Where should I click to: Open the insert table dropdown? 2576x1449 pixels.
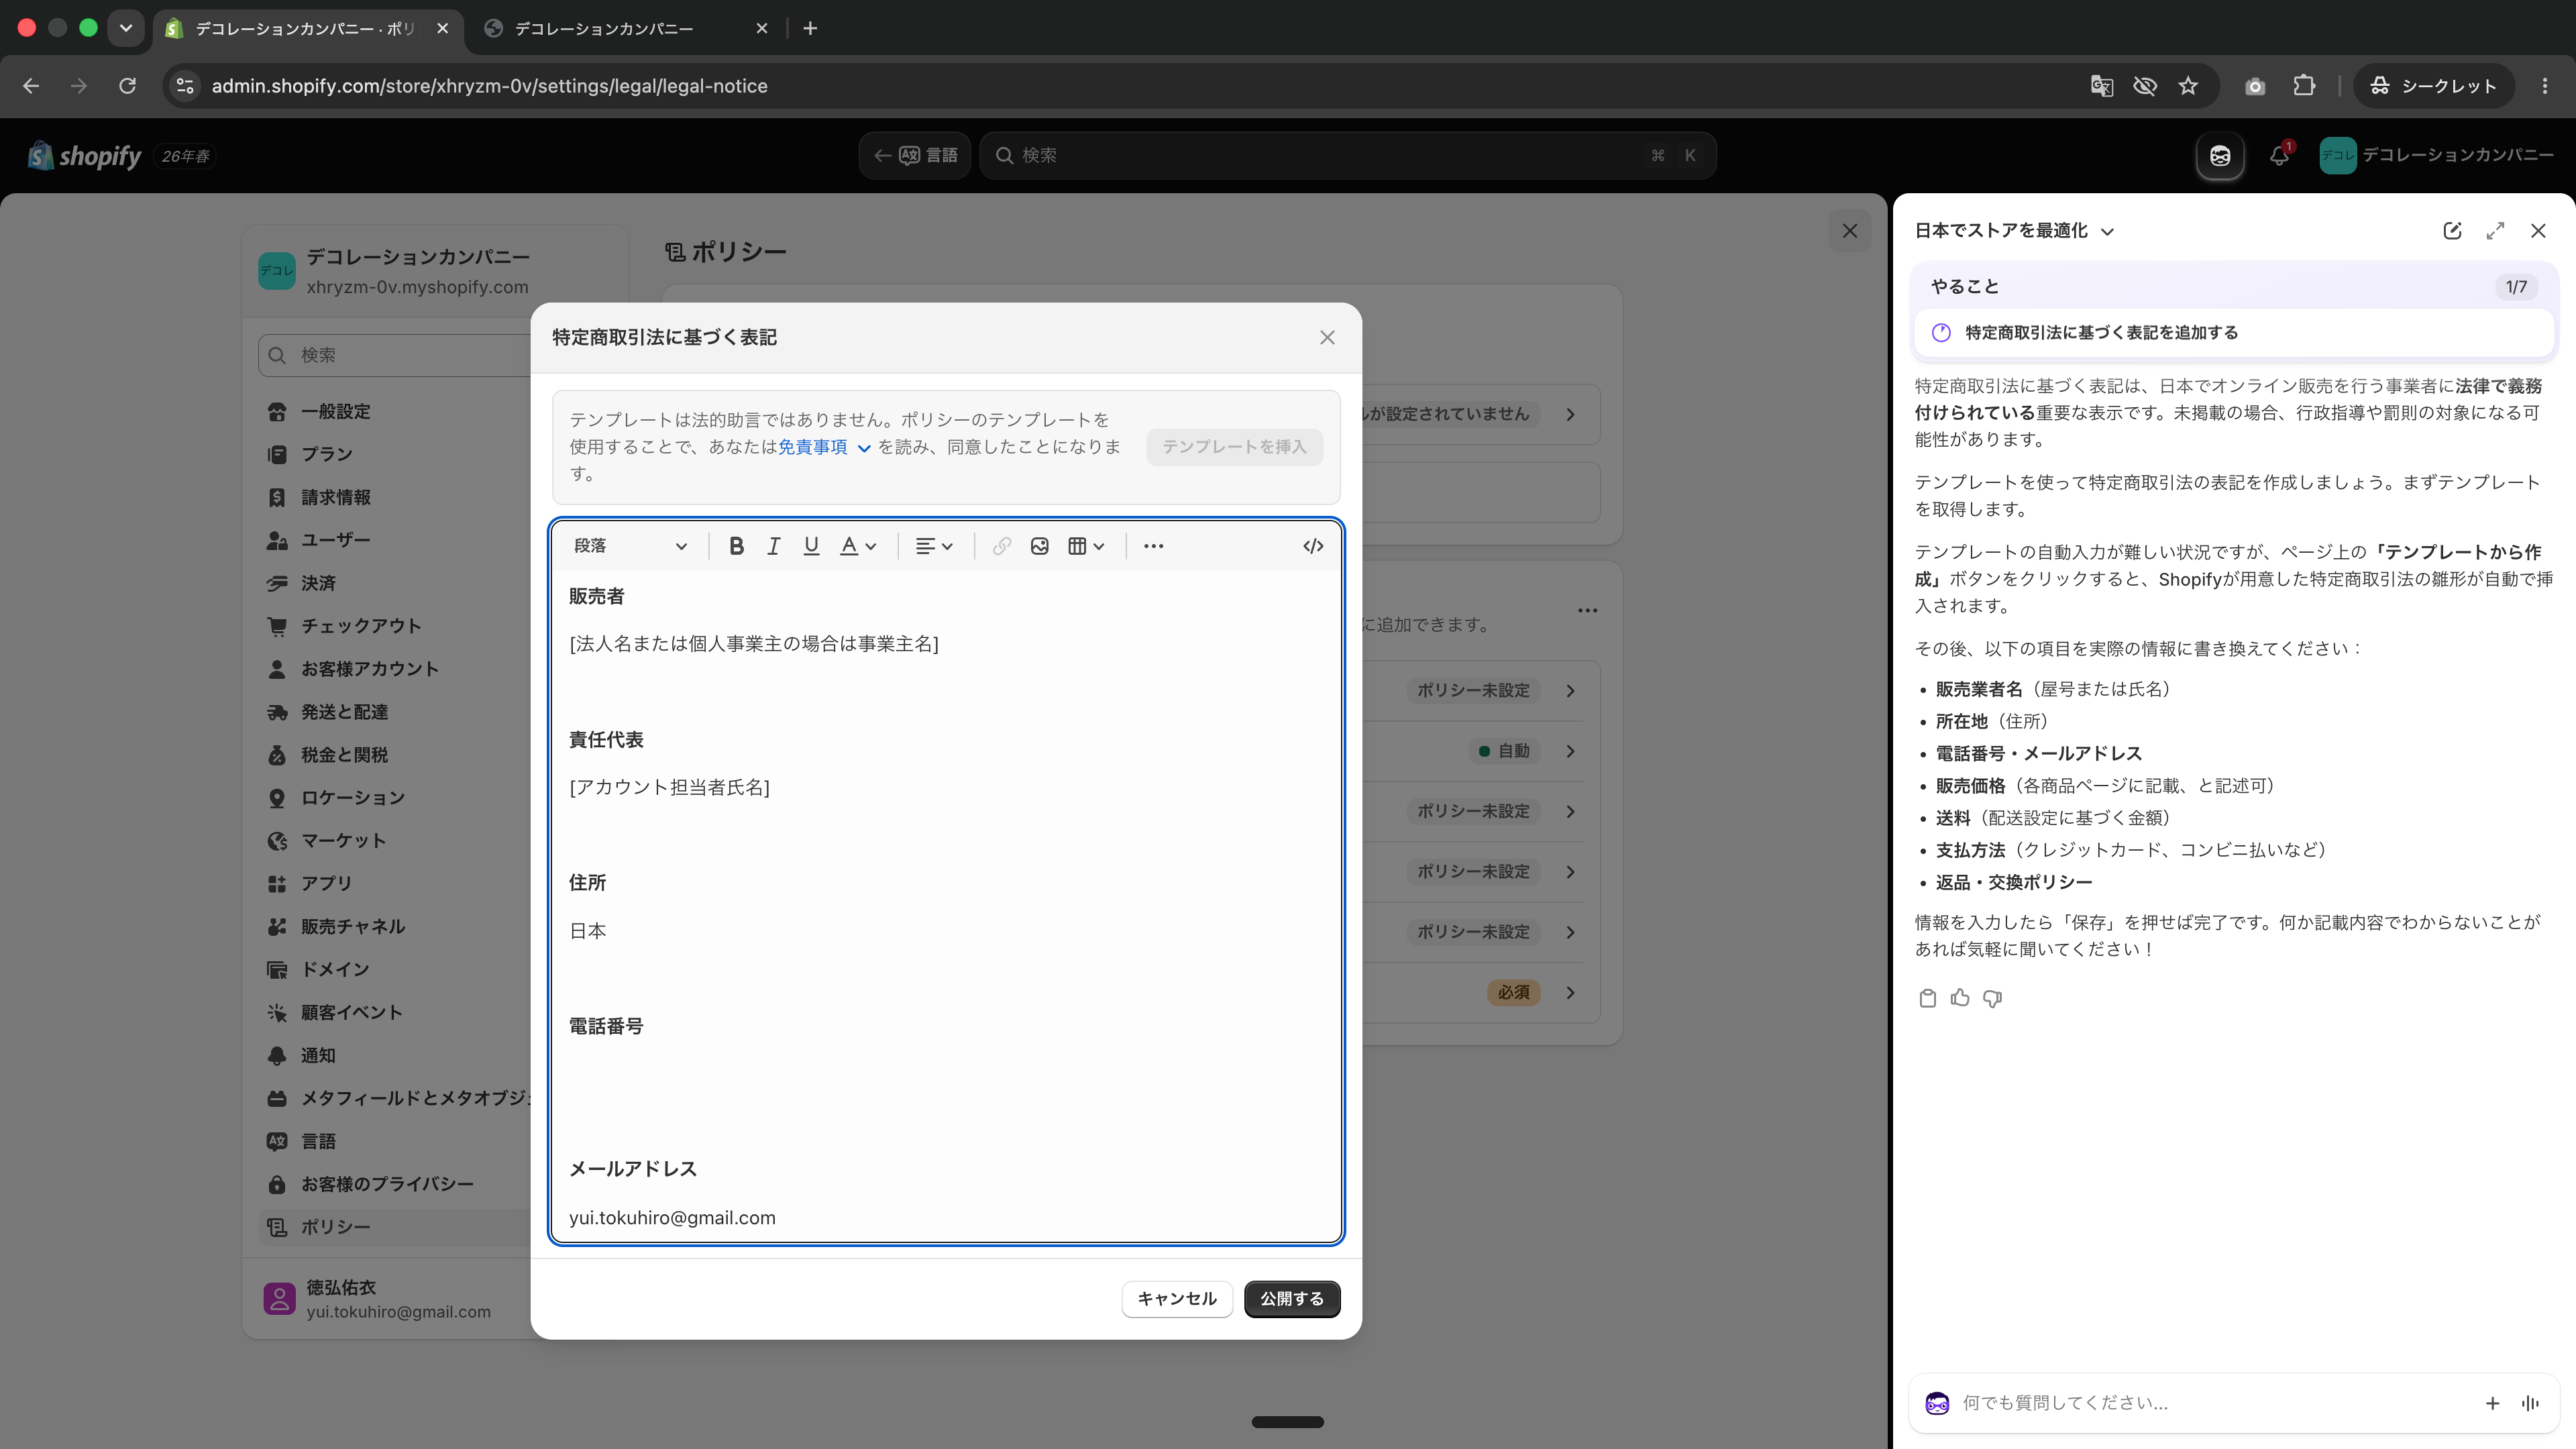pyautogui.click(x=1085, y=546)
